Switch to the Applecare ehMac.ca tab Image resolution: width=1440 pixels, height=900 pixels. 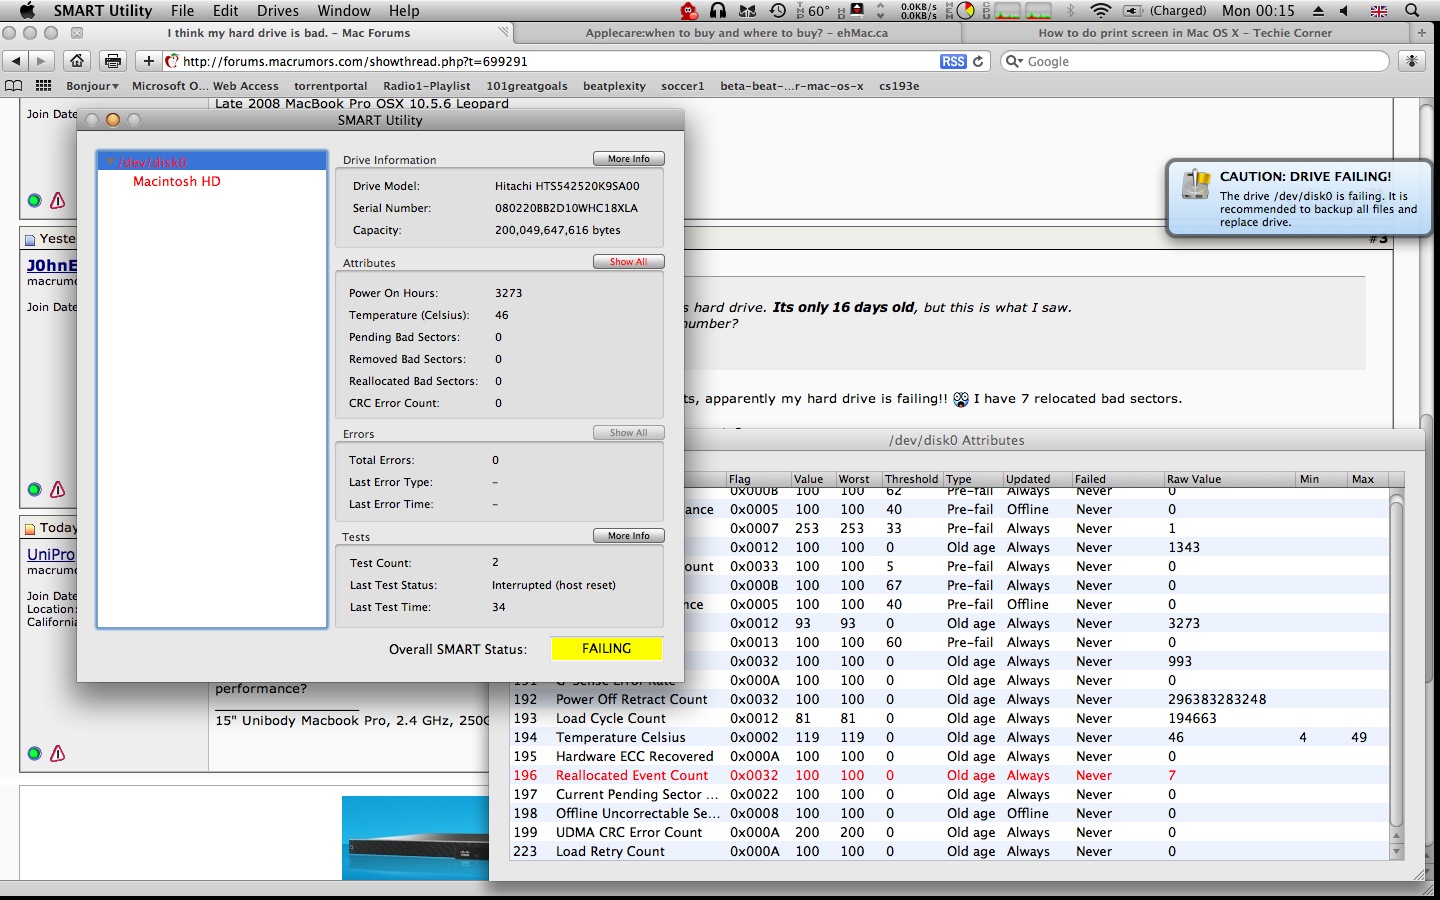click(737, 33)
